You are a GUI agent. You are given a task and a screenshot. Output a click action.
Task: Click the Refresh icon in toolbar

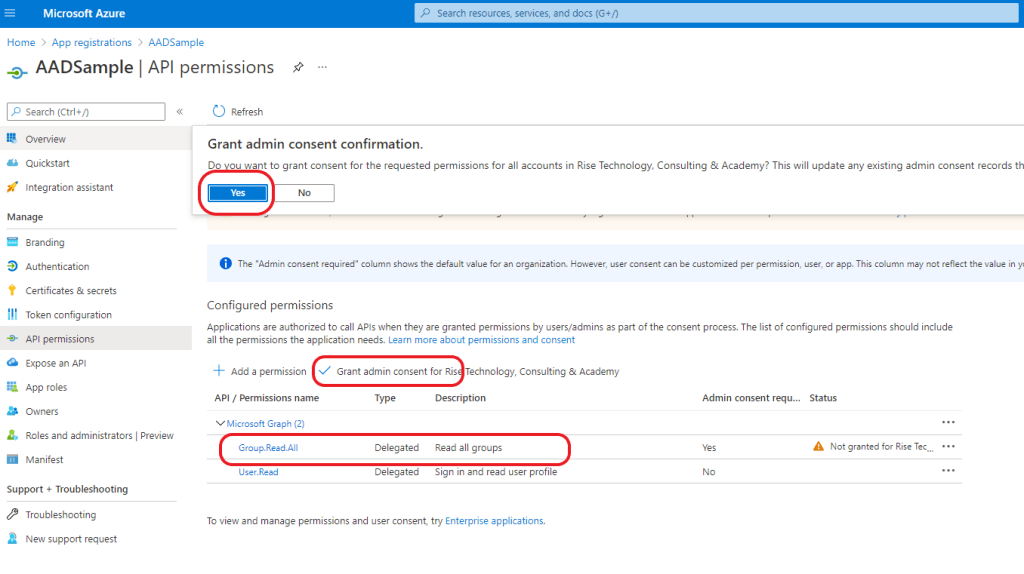pyautogui.click(x=219, y=112)
